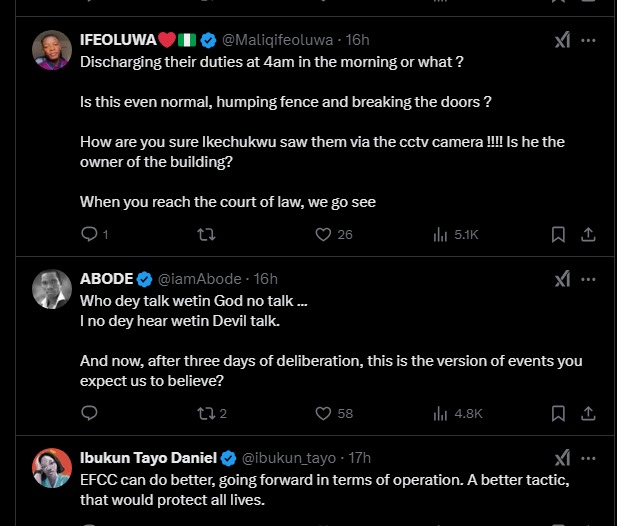The image size is (617, 526).
Task: Open Grok icon on IFEOLUWA's tweet
Action: (x=563, y=40)
